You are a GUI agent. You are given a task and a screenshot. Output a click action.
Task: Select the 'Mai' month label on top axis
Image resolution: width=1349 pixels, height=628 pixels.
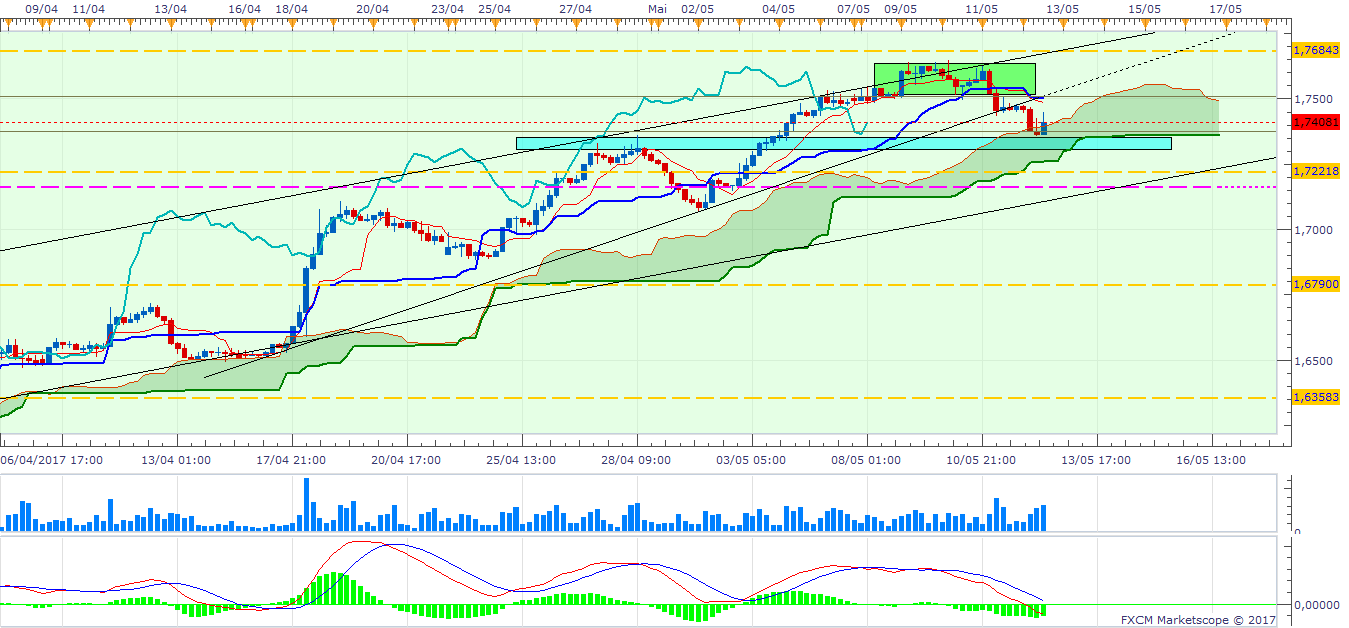[657, 8]
